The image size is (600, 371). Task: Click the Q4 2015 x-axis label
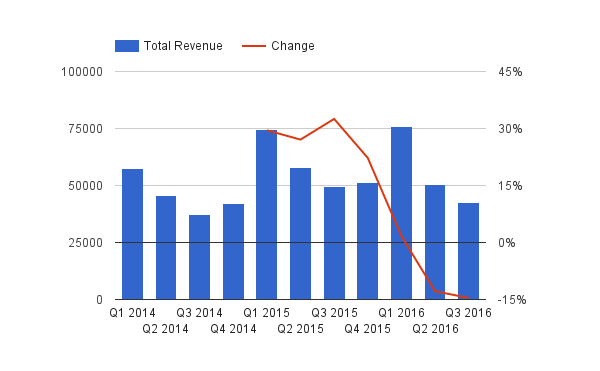[367, 329]
